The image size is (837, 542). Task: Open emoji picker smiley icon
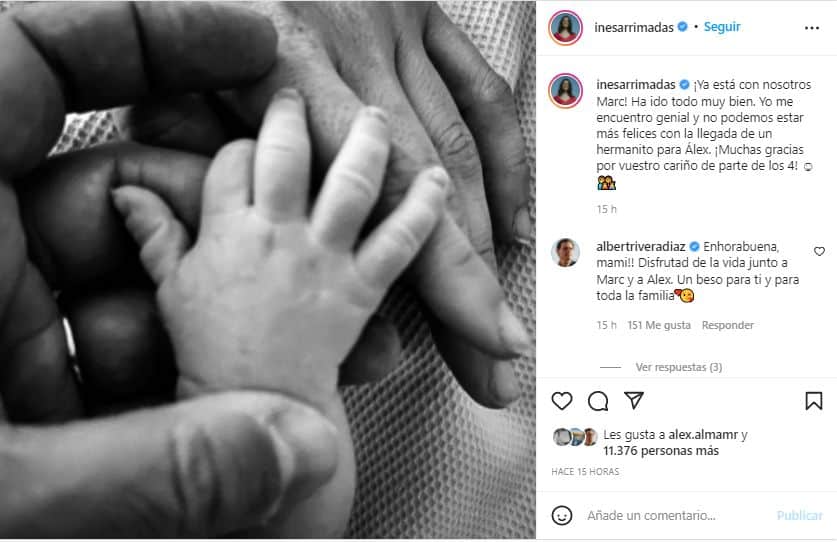[562, 515]
